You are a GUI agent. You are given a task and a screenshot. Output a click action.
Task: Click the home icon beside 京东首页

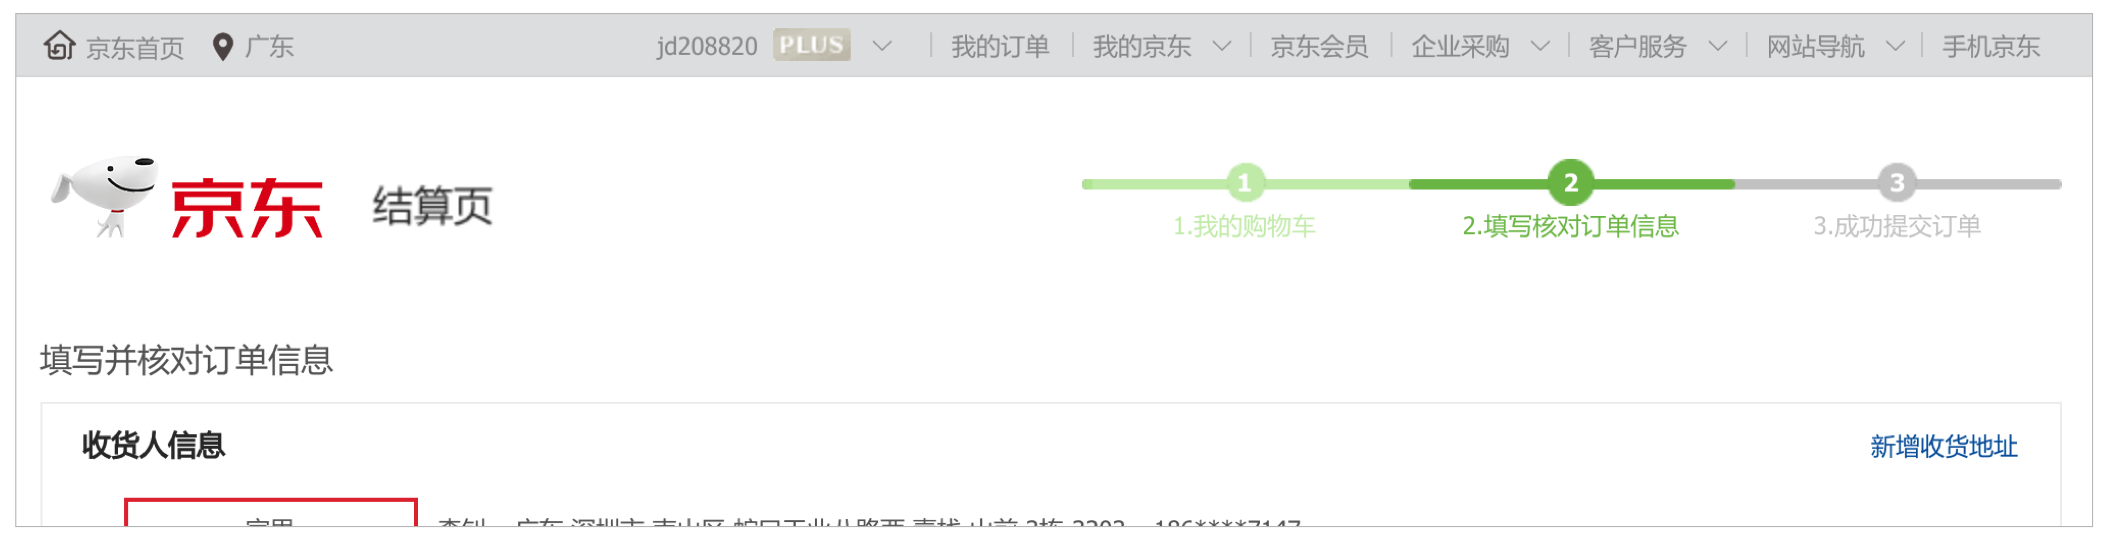[60, 45]
